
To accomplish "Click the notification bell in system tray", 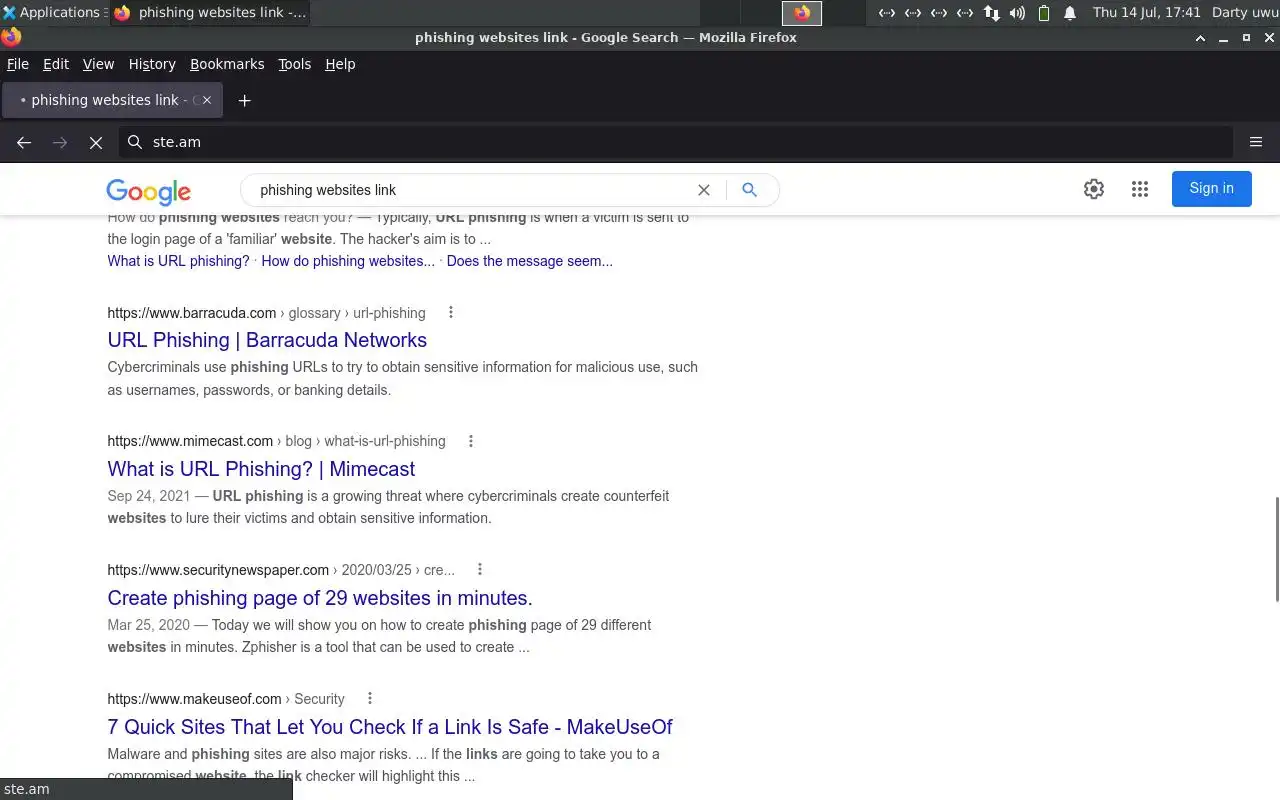I will (x=1070, y=13).
